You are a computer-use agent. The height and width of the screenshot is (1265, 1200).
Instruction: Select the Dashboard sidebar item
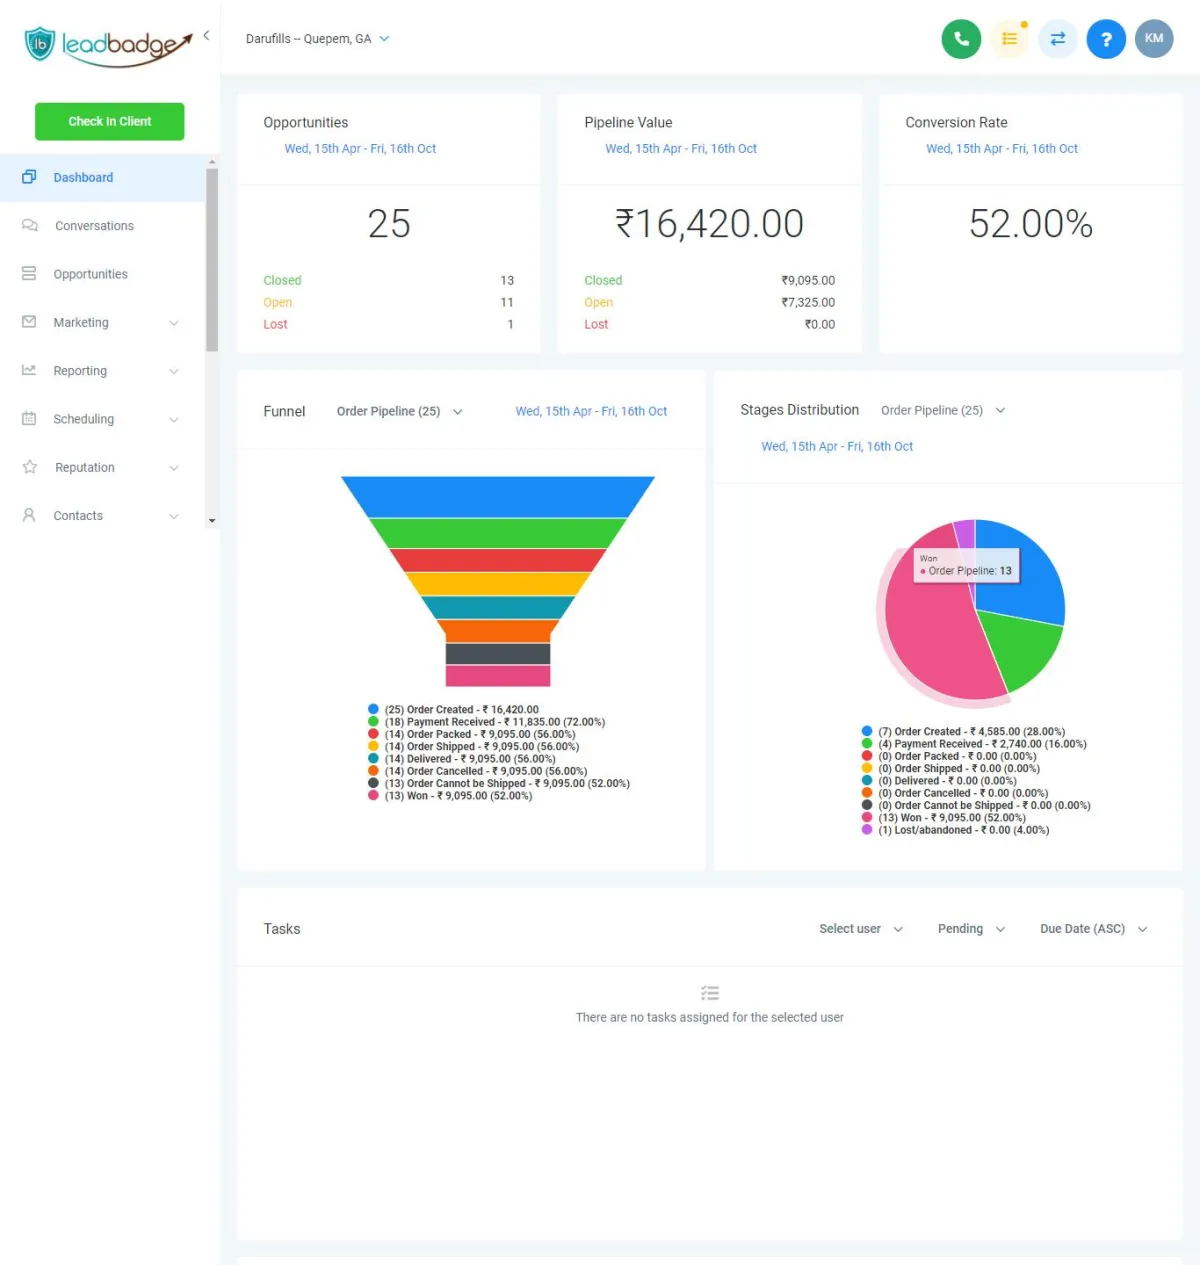click(102, 177)
